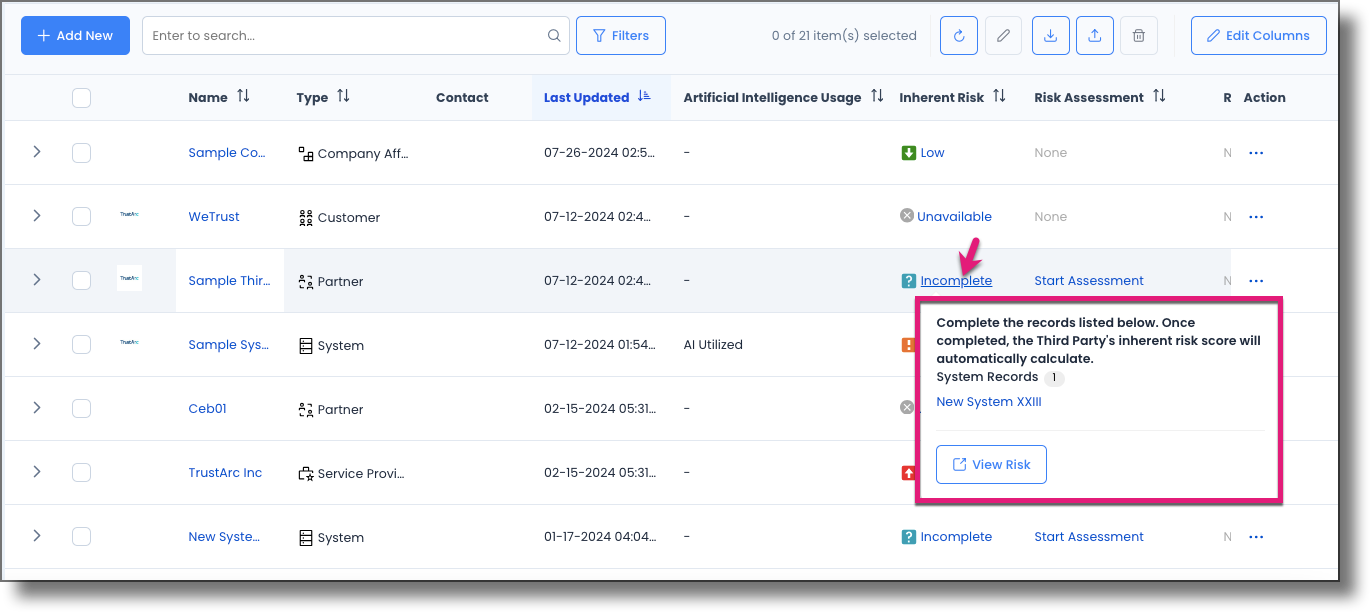Viewport: 1371px width, 613px height.
Task: Check the checkbox for the WeTrust row
Action: coord(81,216)
